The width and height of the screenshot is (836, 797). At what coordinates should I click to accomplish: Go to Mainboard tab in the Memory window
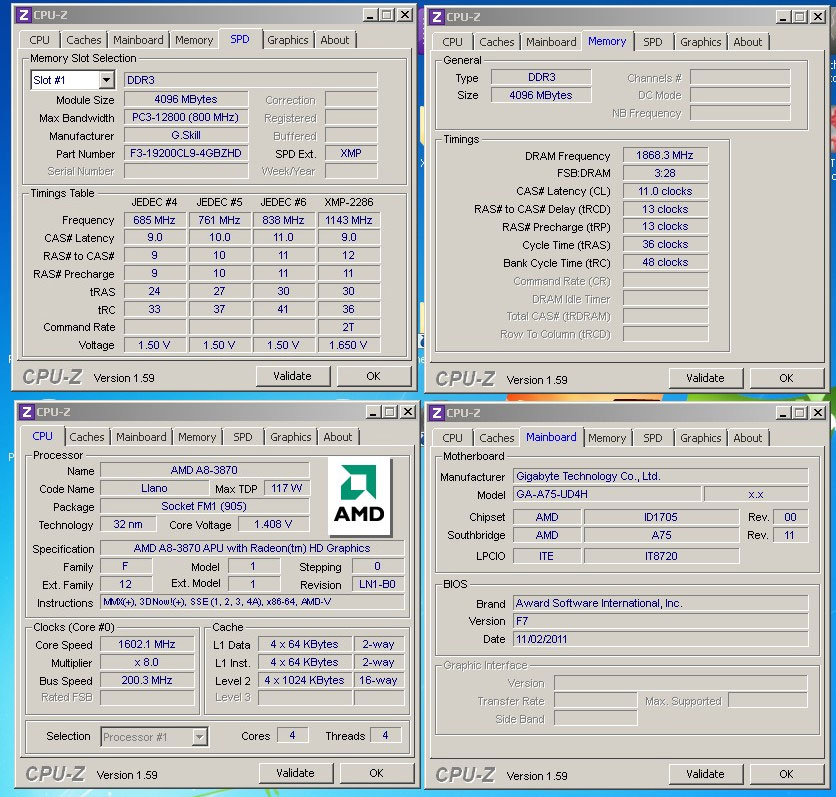[x=551, y=42]
